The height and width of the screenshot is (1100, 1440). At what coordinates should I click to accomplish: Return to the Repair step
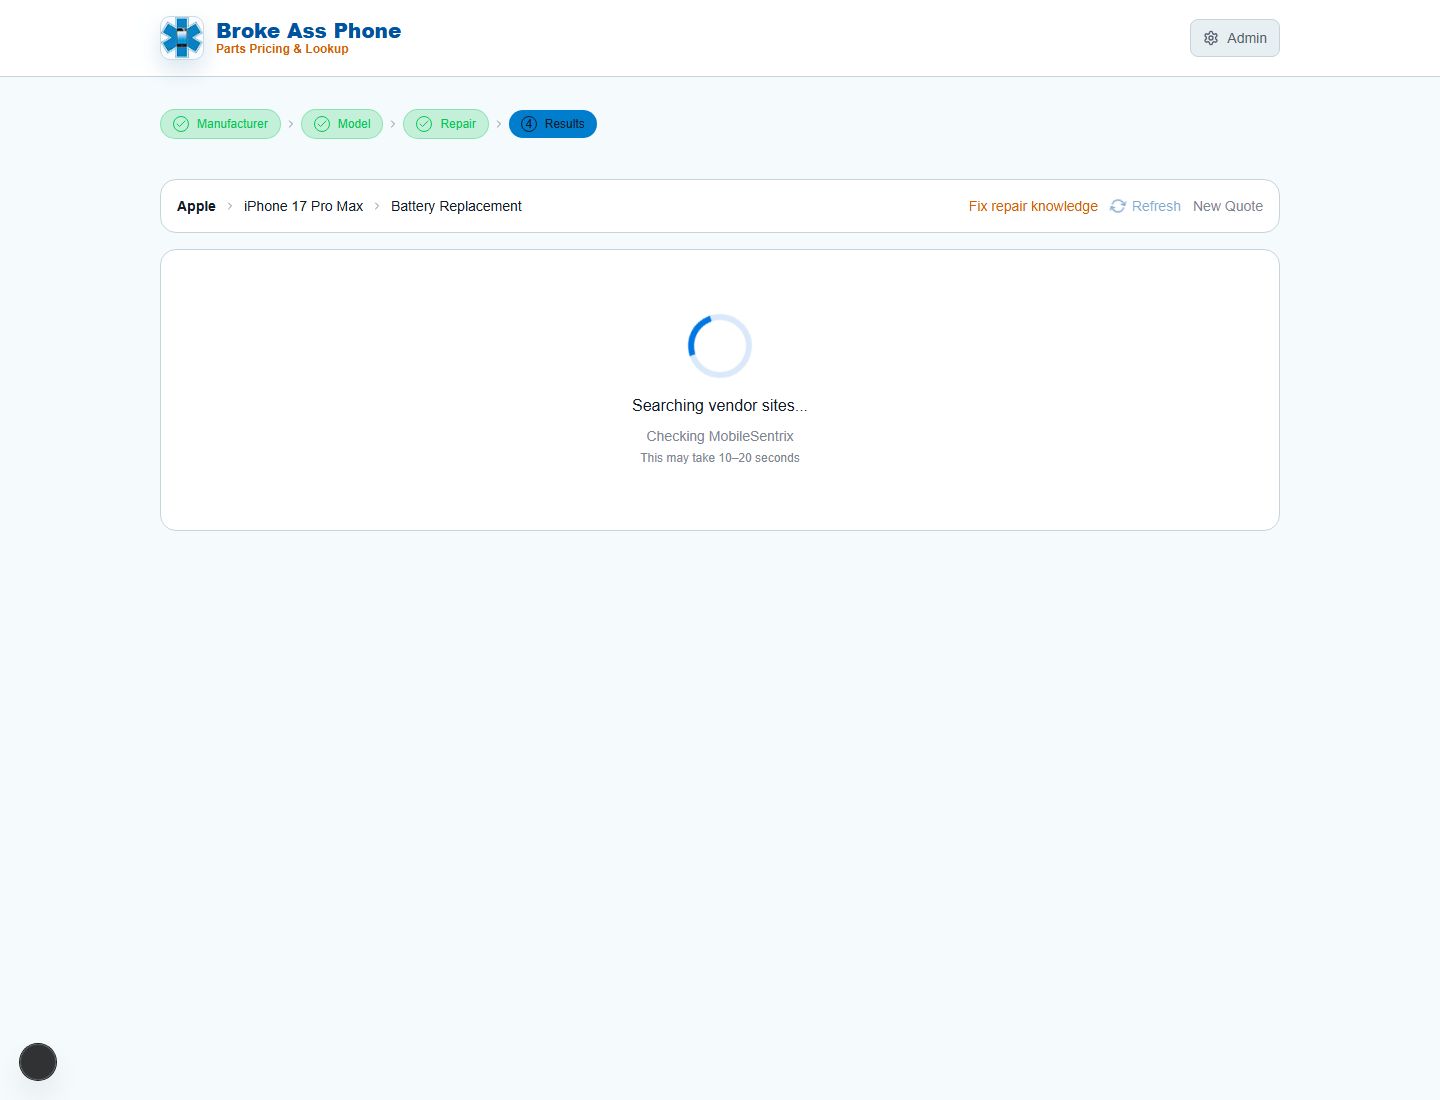446,124
